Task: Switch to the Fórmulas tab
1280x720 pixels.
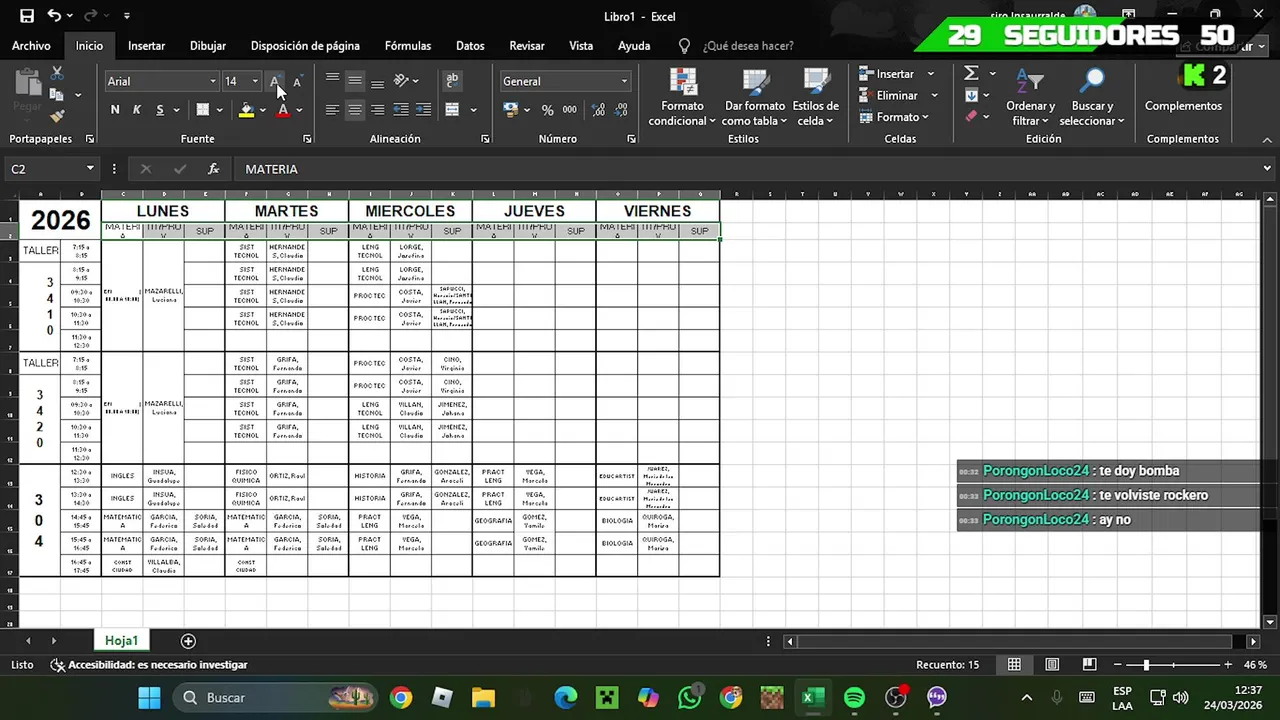Action: [x=408, y=46]
